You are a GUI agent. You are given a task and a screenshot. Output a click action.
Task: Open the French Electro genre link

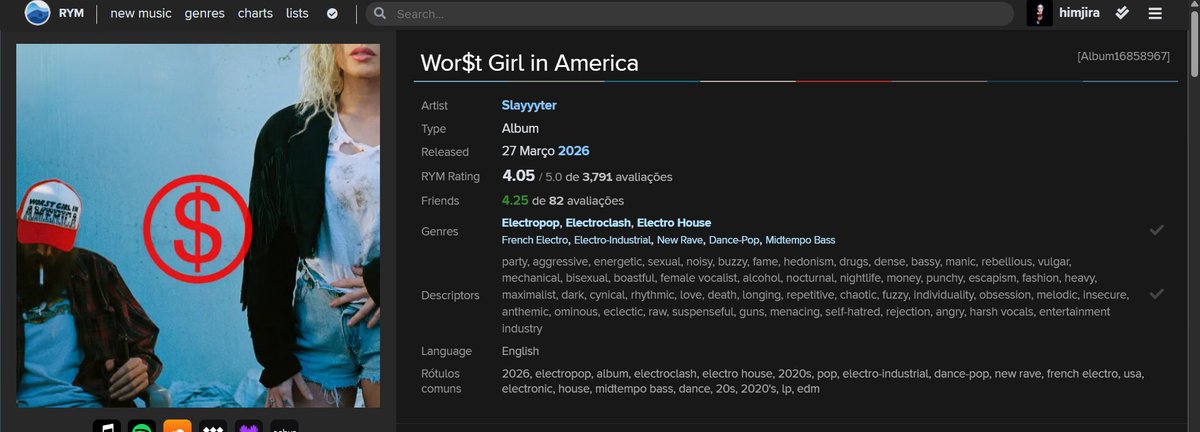coord(535,240)
